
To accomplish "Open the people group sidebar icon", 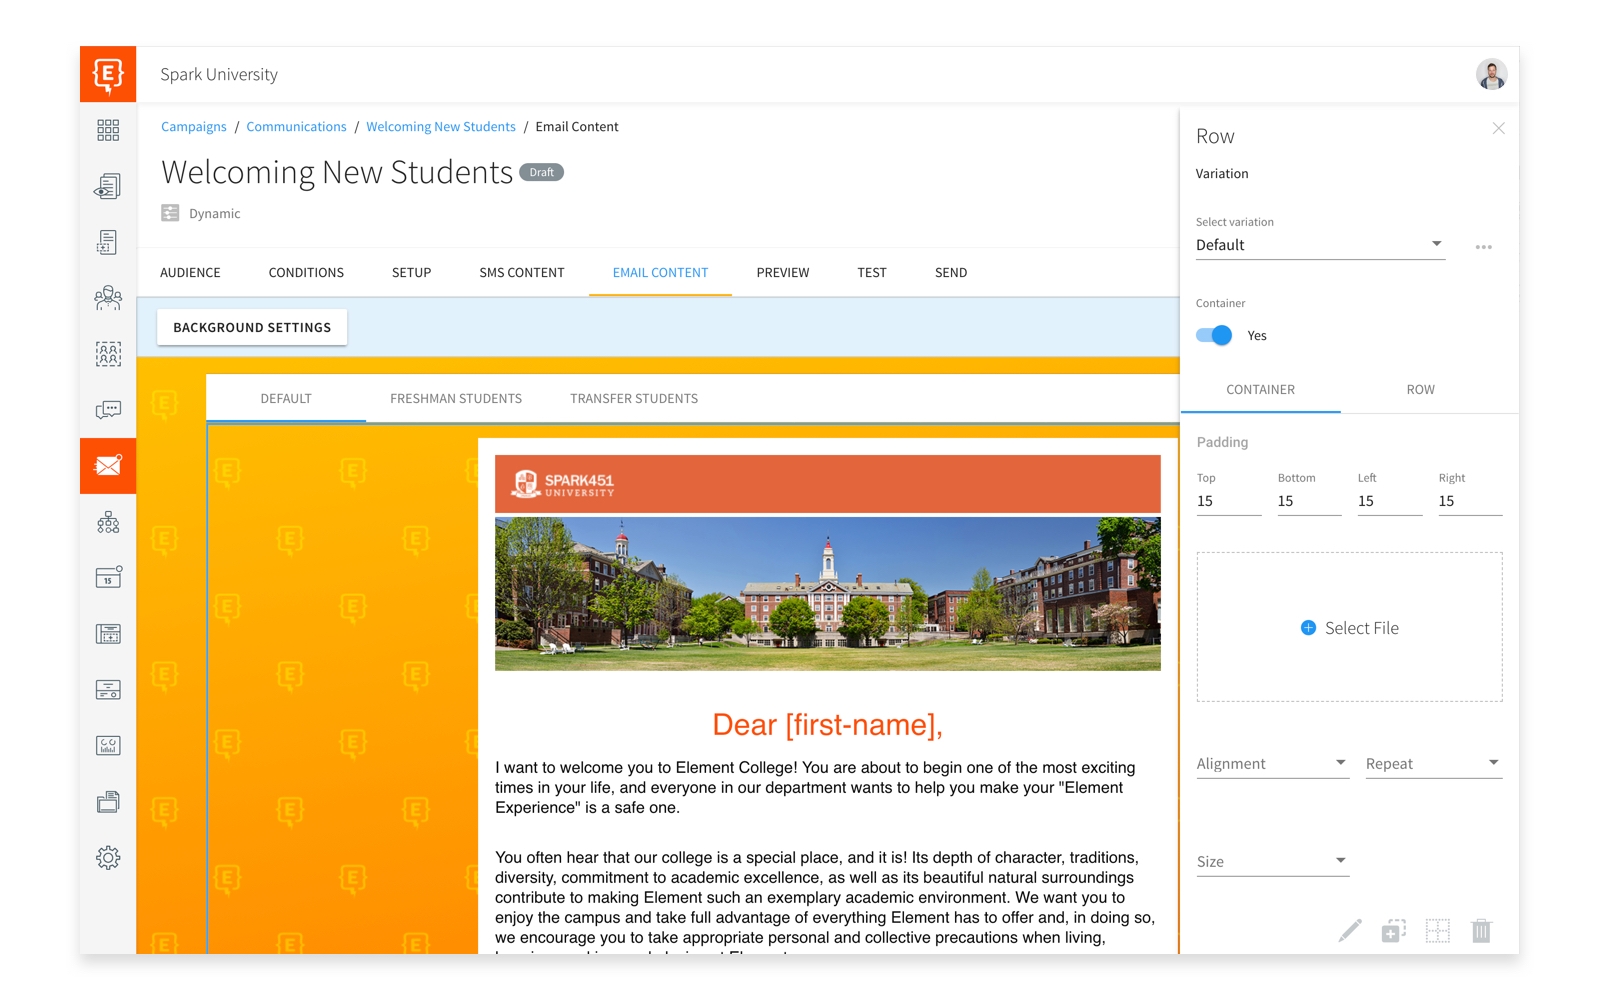I will pyautogui.click(x=108, y=298).
